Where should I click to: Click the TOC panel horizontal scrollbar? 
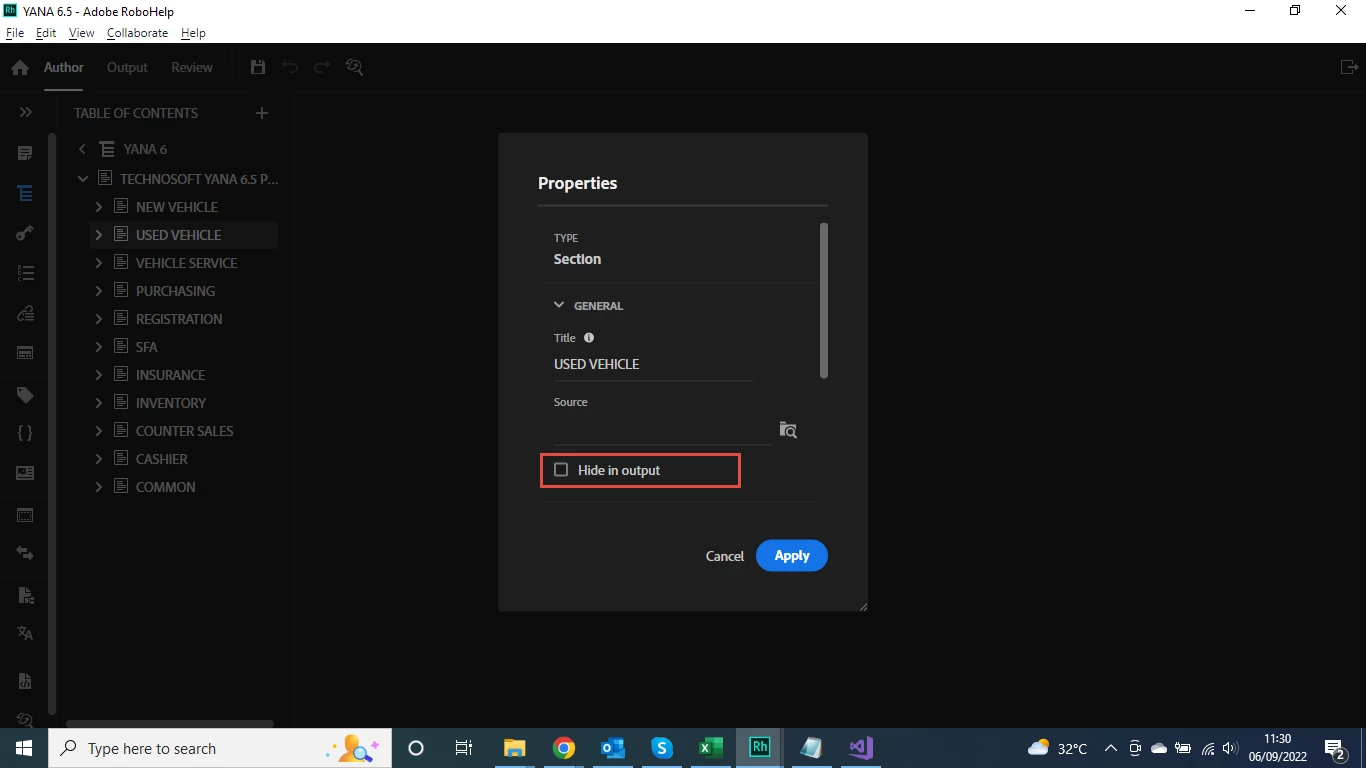point(170,724)
